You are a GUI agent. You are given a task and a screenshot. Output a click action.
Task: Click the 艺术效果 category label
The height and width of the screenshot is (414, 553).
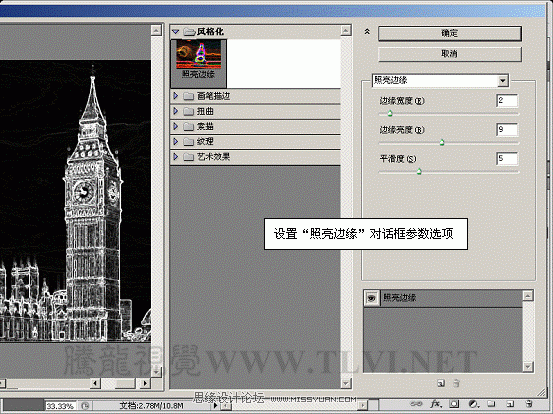[x=213, y=157]
